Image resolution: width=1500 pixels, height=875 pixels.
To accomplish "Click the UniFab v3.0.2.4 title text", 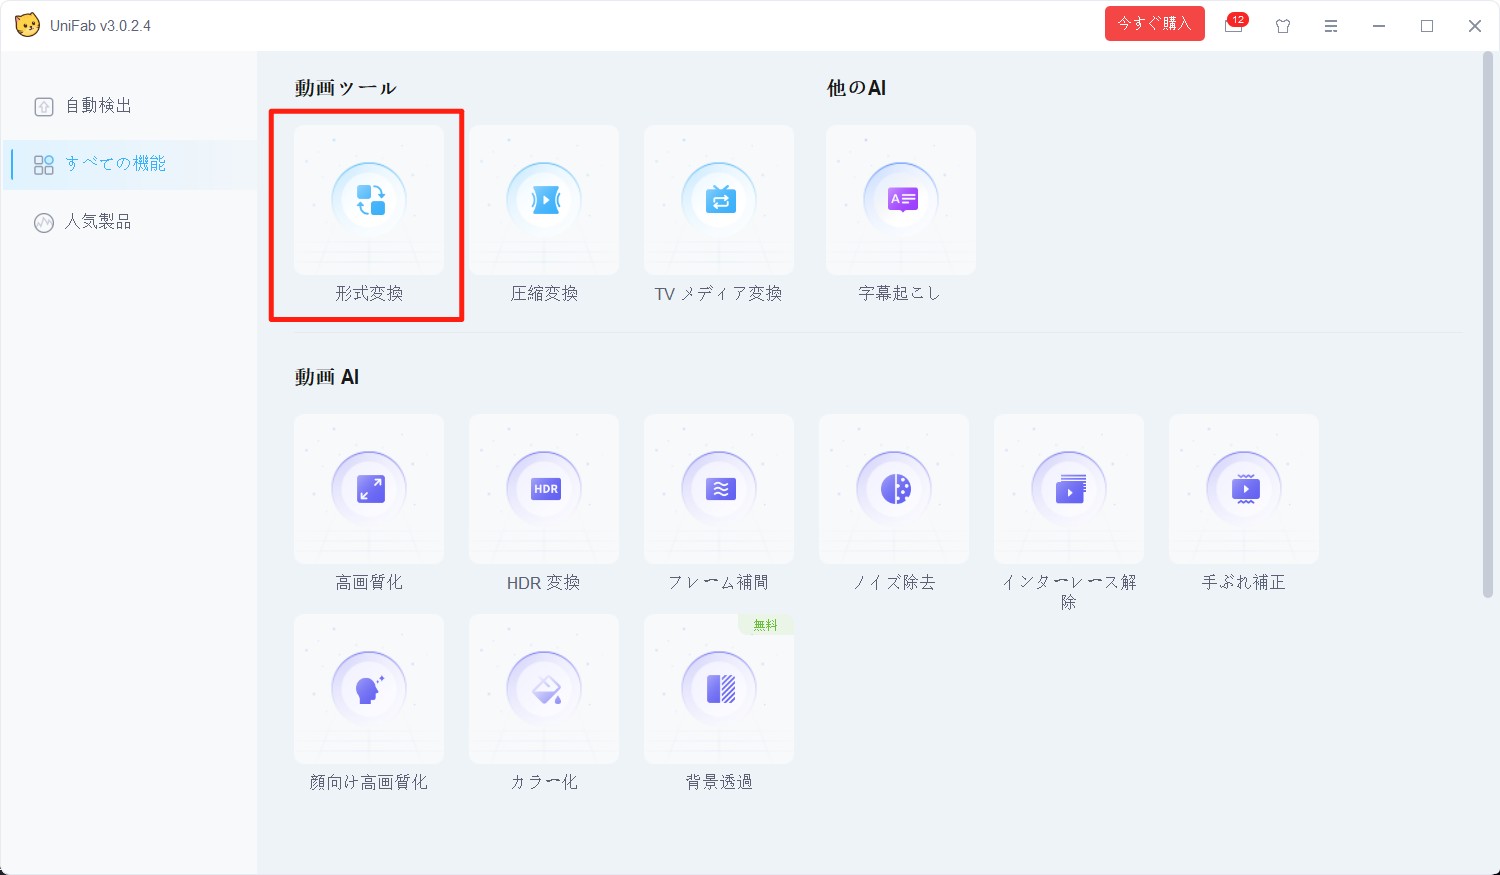I will click(x=100, y=26).
